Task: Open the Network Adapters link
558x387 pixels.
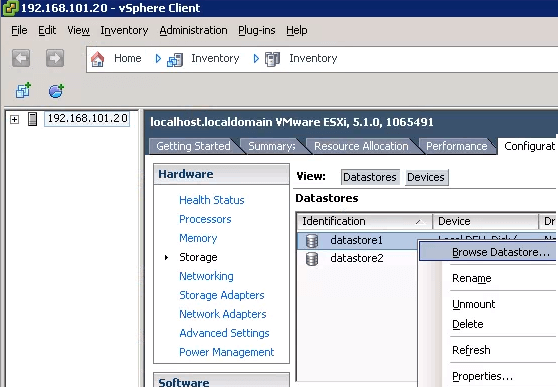Action: (223, 314)
